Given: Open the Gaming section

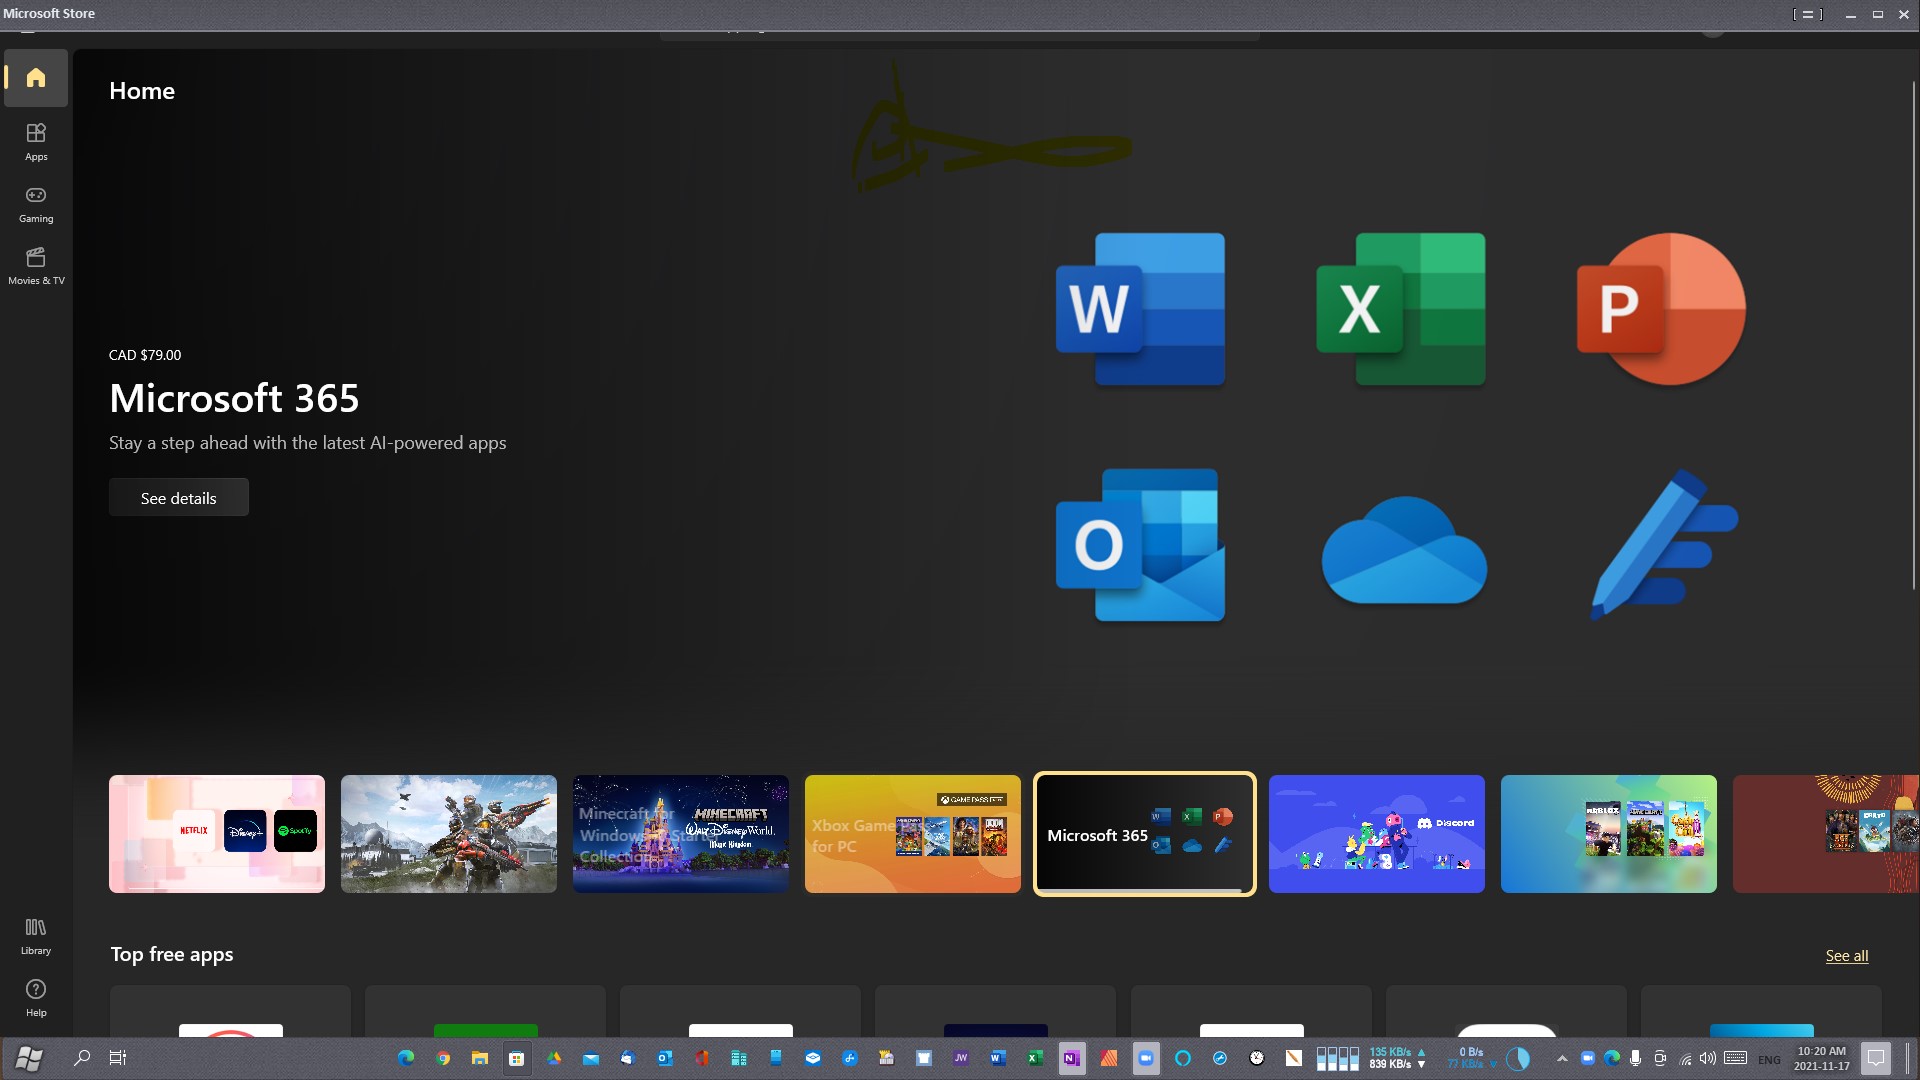Looking at the screenshot, I should (x=36, y=204).
